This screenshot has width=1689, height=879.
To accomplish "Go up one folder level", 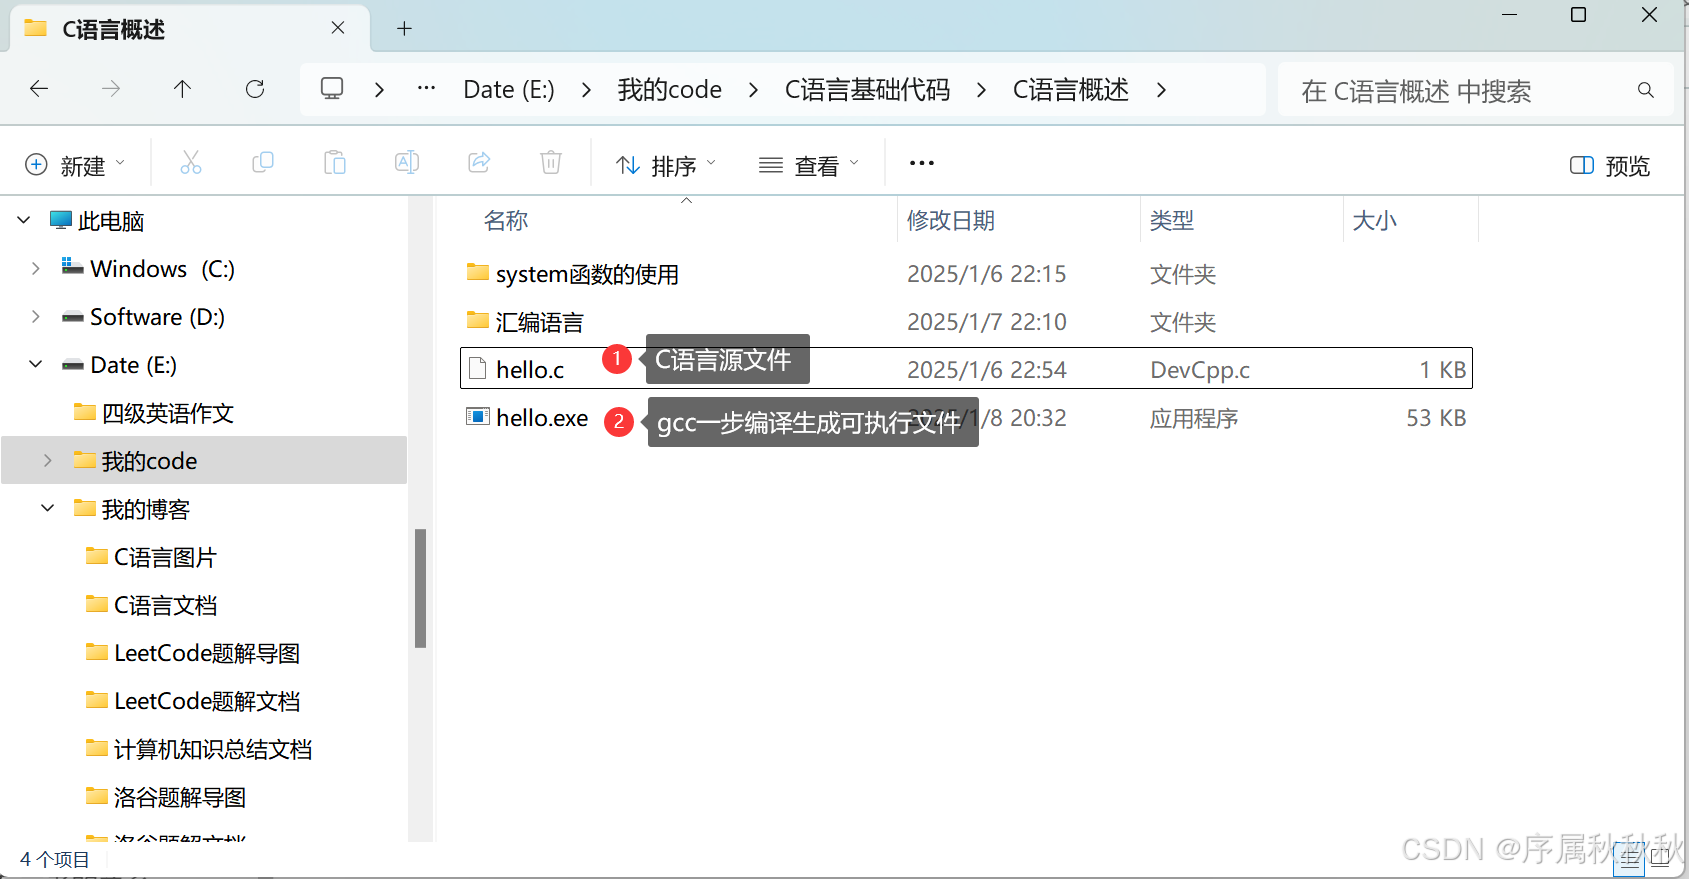I will click(182, 89).
